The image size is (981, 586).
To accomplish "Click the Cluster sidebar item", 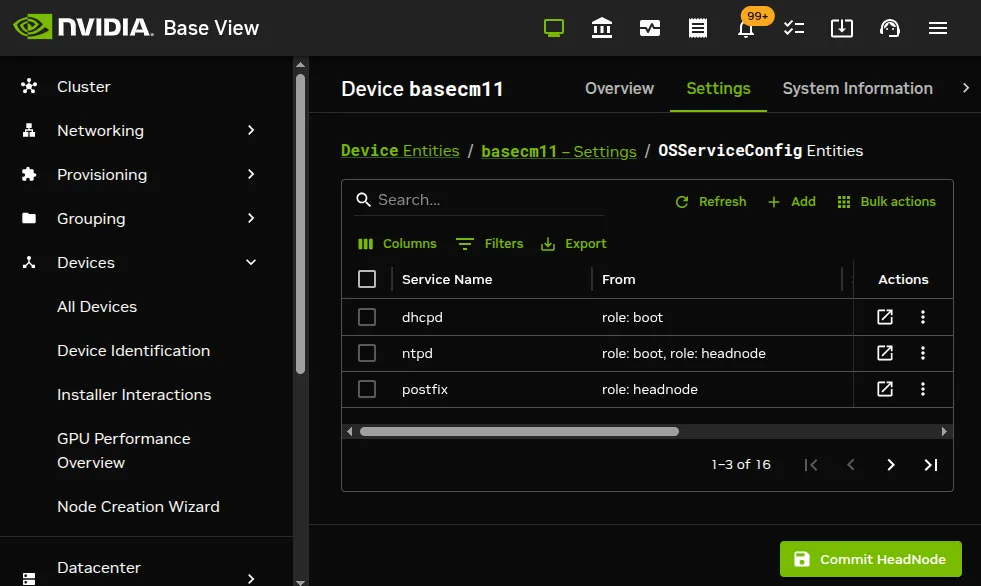I will point(83,86).
